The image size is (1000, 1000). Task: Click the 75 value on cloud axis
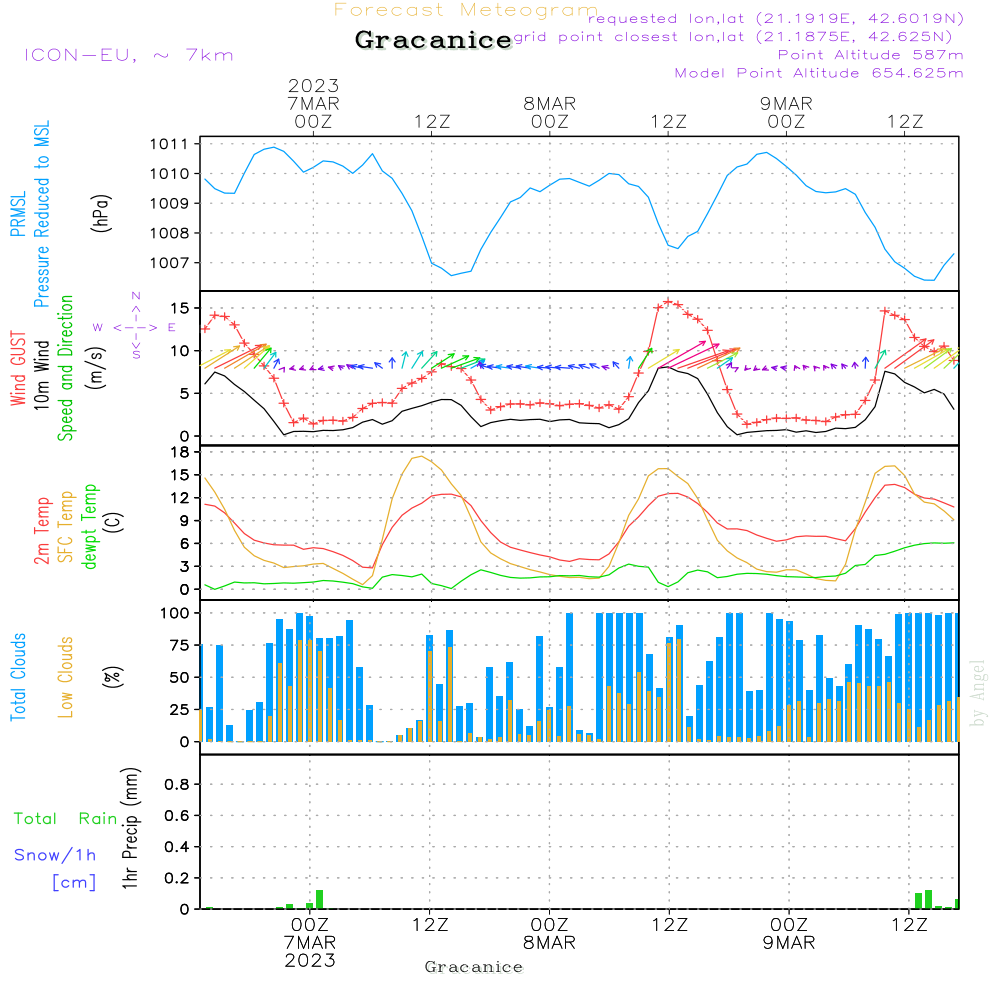pyautogui.click(x=179, y=645)
